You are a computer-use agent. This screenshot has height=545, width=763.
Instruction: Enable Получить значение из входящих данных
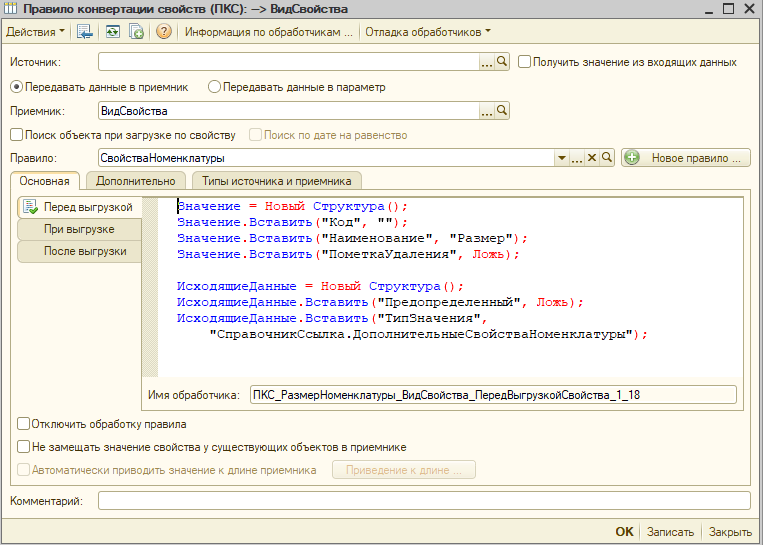coord(524,62)
